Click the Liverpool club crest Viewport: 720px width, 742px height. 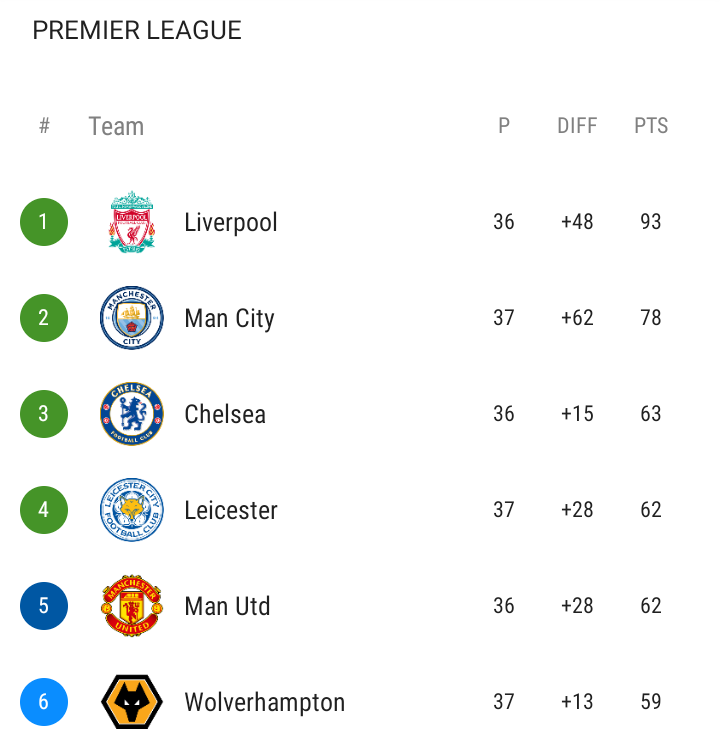coord(132,222)
